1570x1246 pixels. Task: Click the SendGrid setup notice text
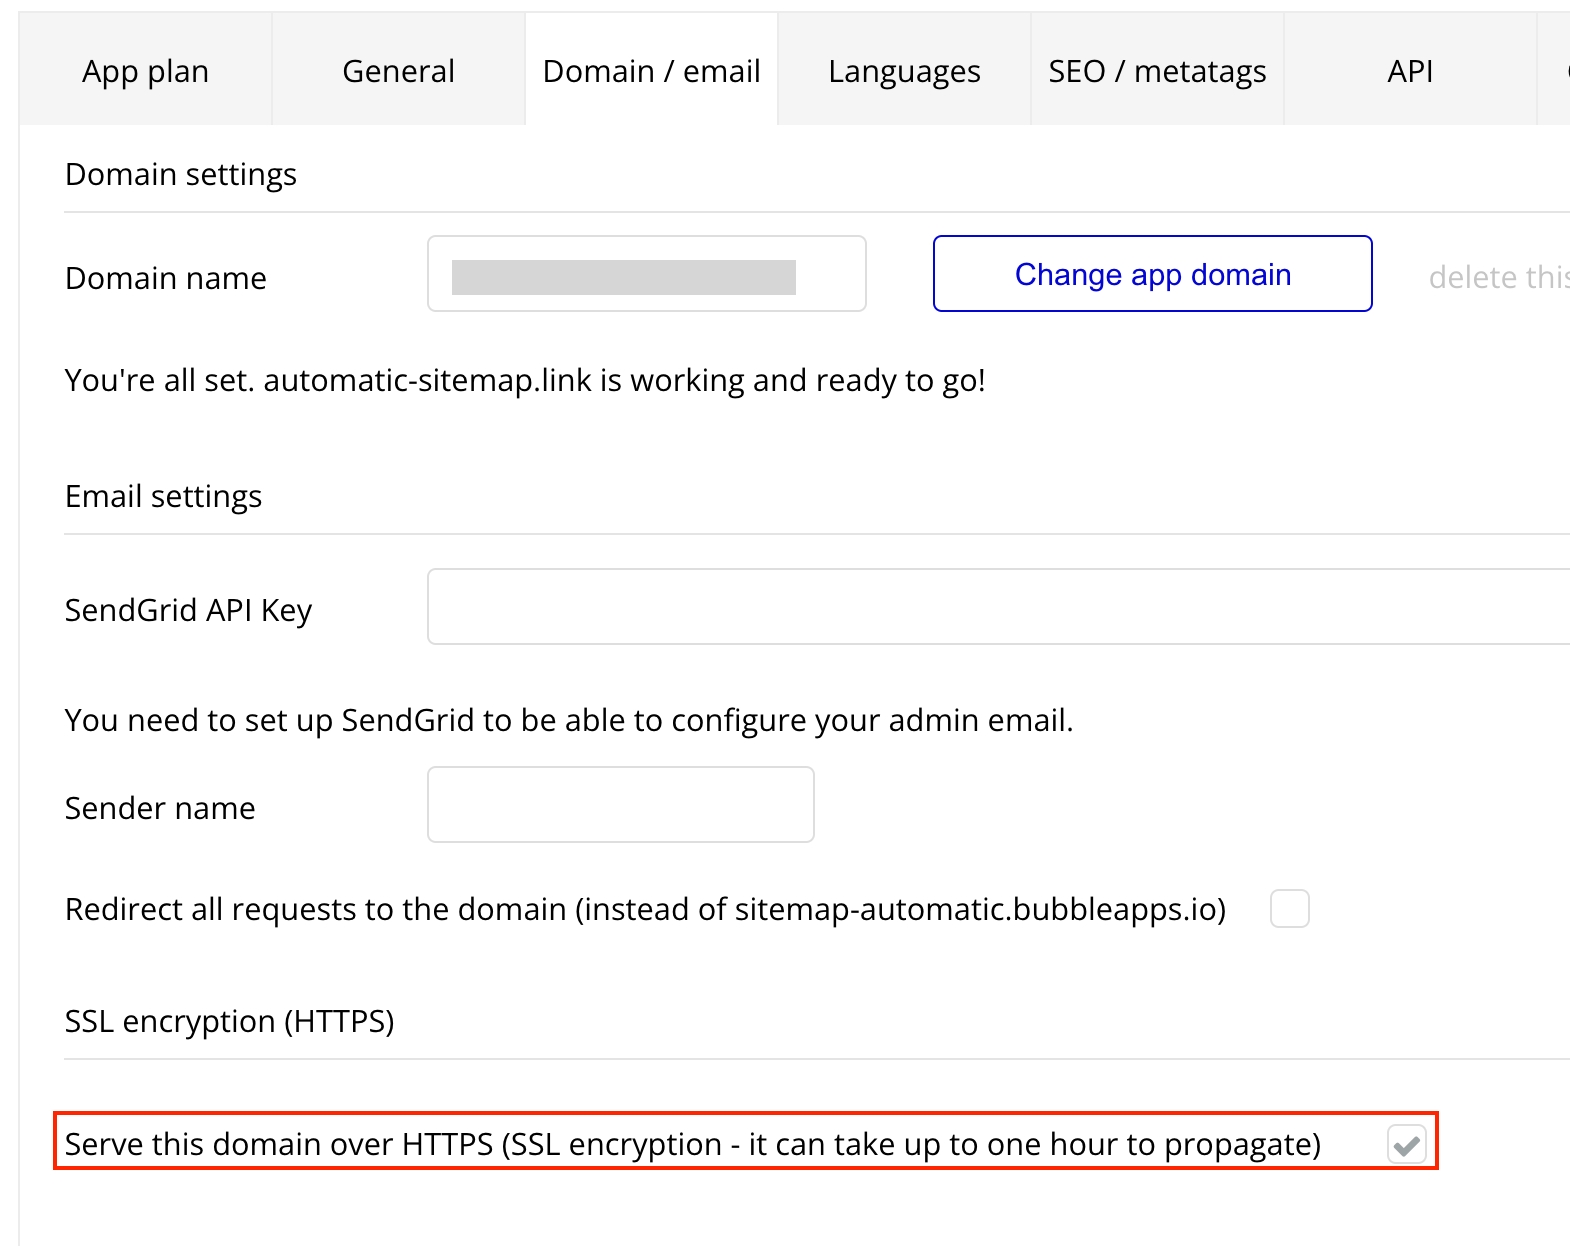pyautogui.click(x=568, y=720)
